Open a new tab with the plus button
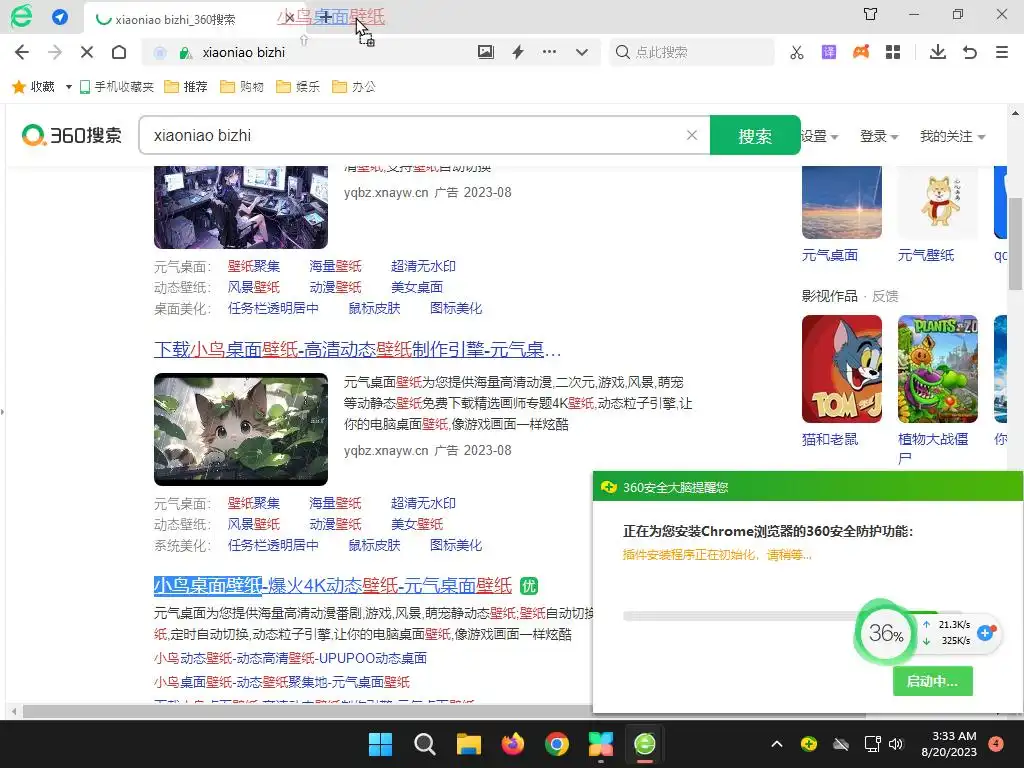The height and width of the screenshot is (768, 1024). [x=326, y=18]
